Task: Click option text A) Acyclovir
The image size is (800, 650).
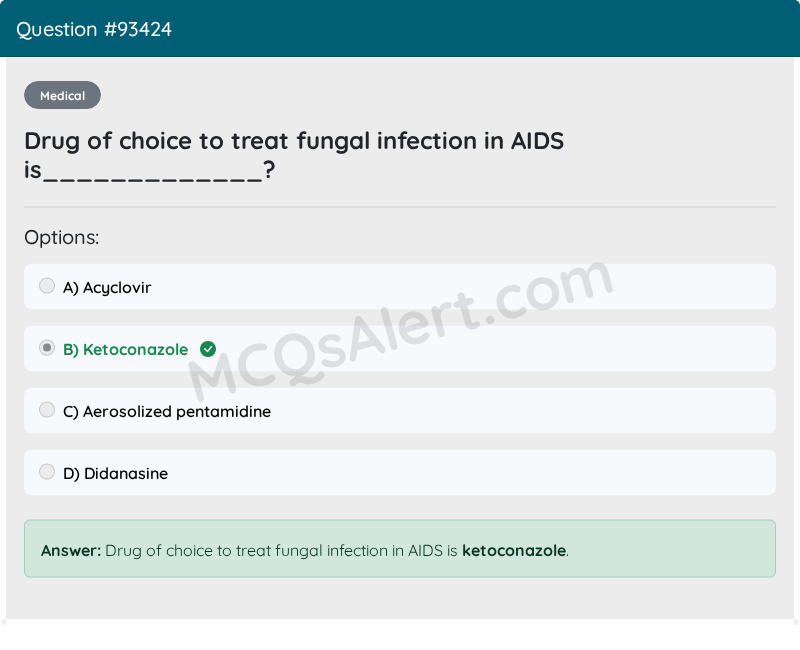Action: click(x=107, y=288)
